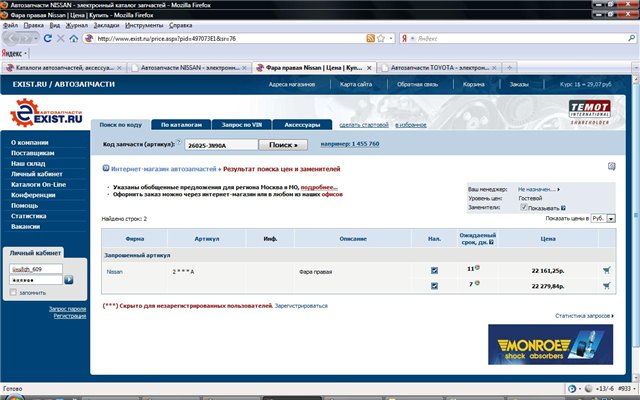Image resolution: width=640 pixels, height=400 pixels.
Task: Open the Monroe shock absorbers banner
Action: pos(551,344)
